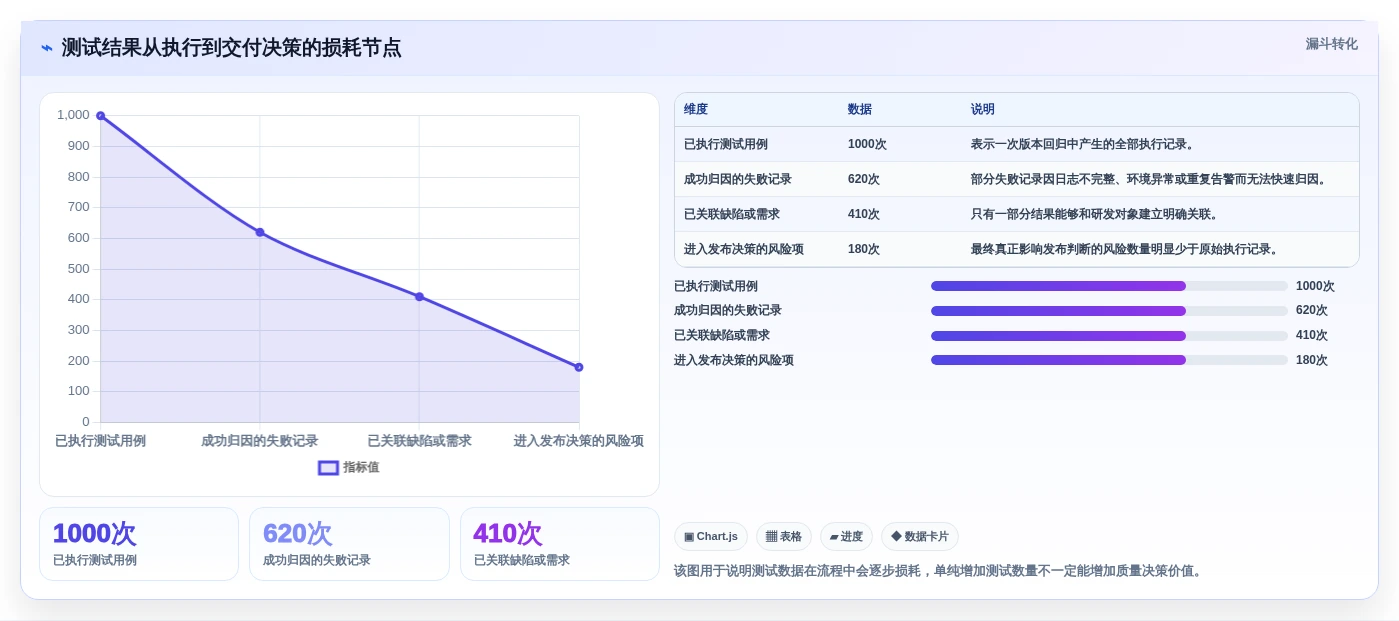Viewport: 1399px width, 621px height.
Task: Click table cell 已关联缺陷或需求
Action: coord(732,214)
